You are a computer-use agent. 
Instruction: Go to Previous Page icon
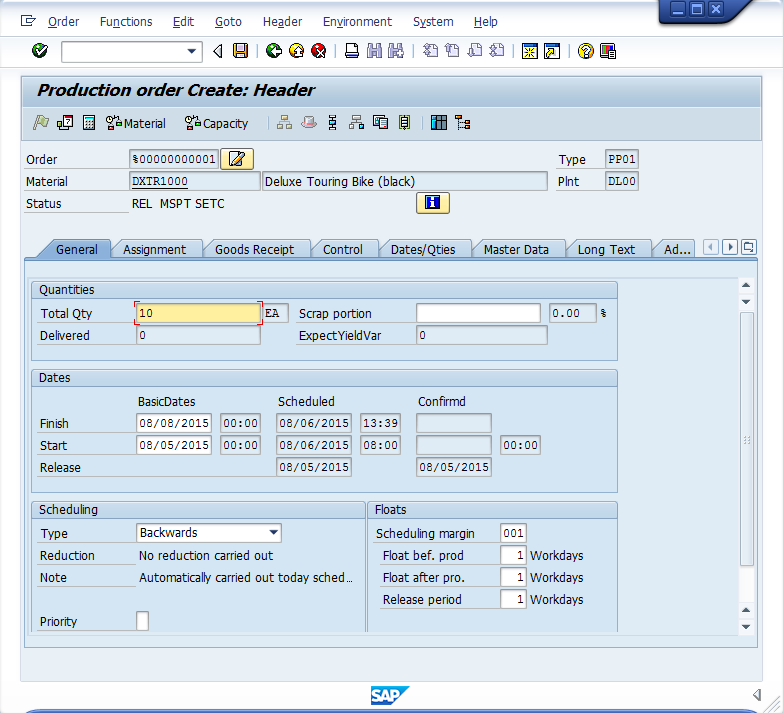[x=452, y=51]
